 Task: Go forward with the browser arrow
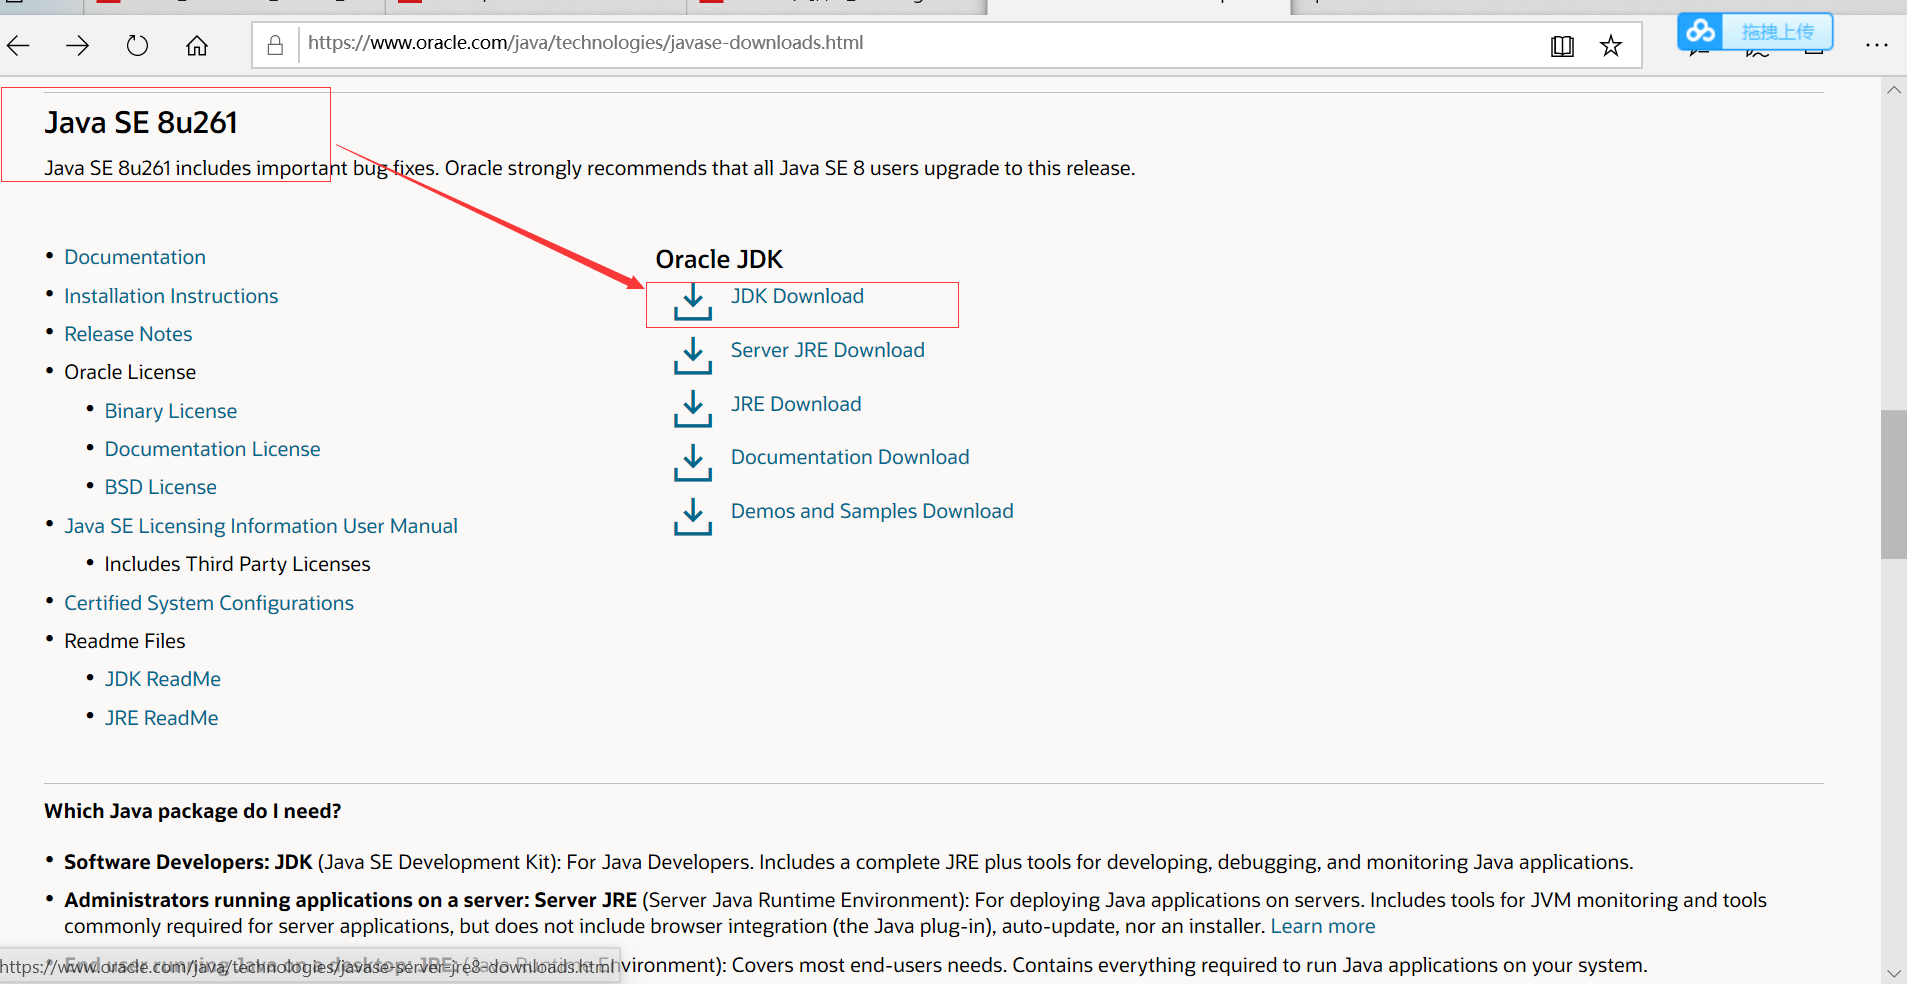click(78, 45)
